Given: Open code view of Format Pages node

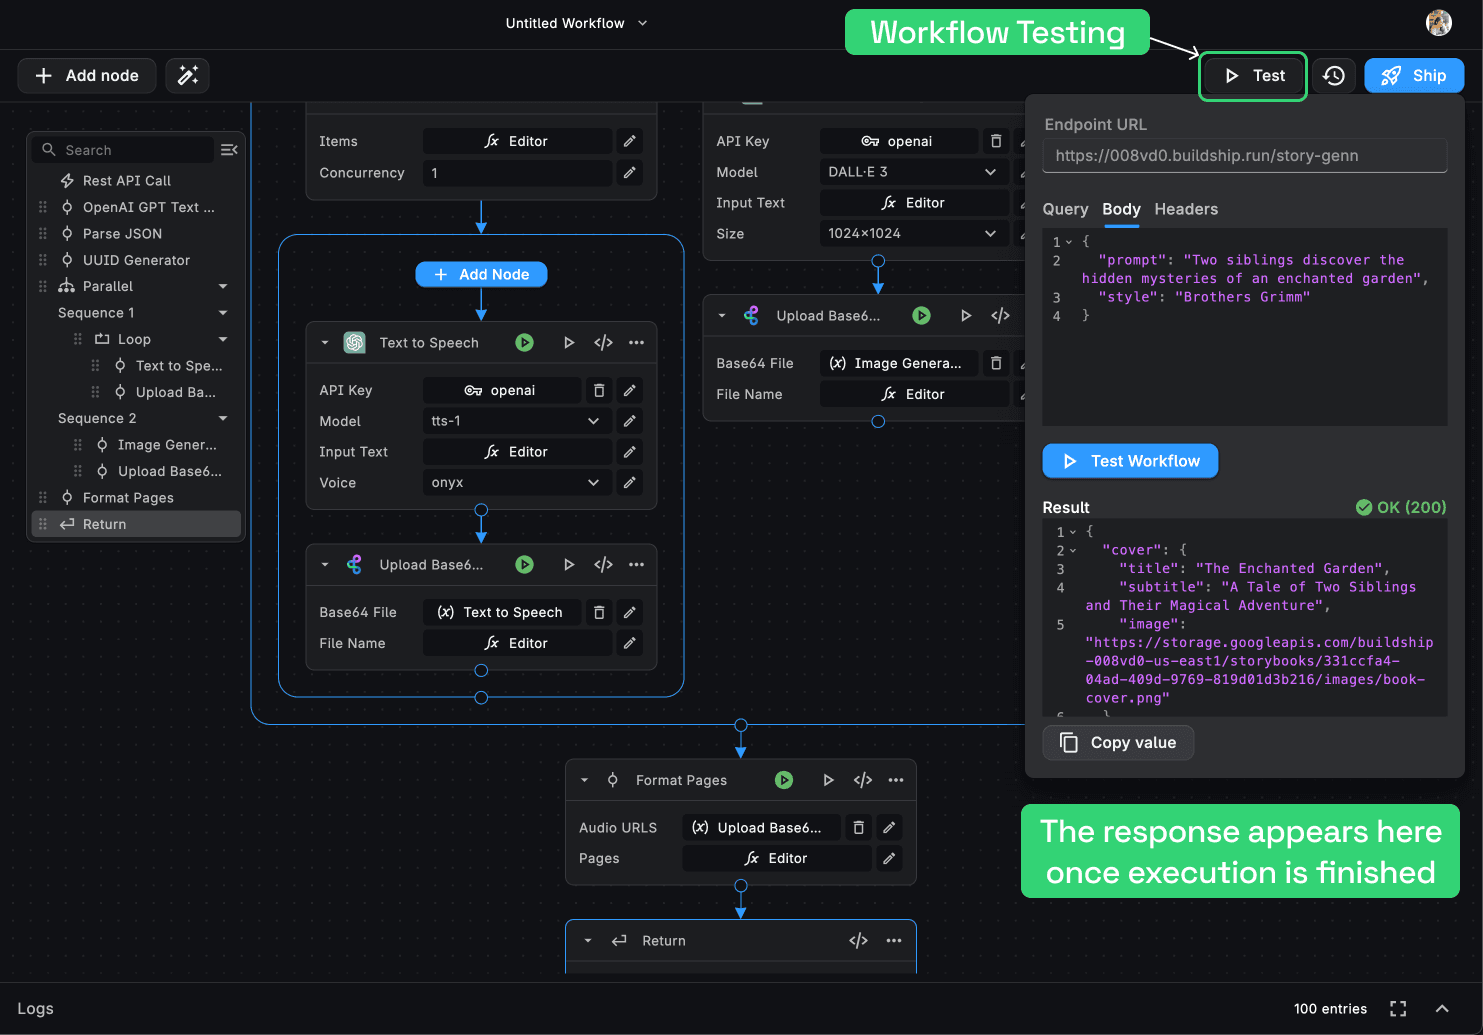Looking at the screenshot, I should pyautogui.click(x=862, y=780).
